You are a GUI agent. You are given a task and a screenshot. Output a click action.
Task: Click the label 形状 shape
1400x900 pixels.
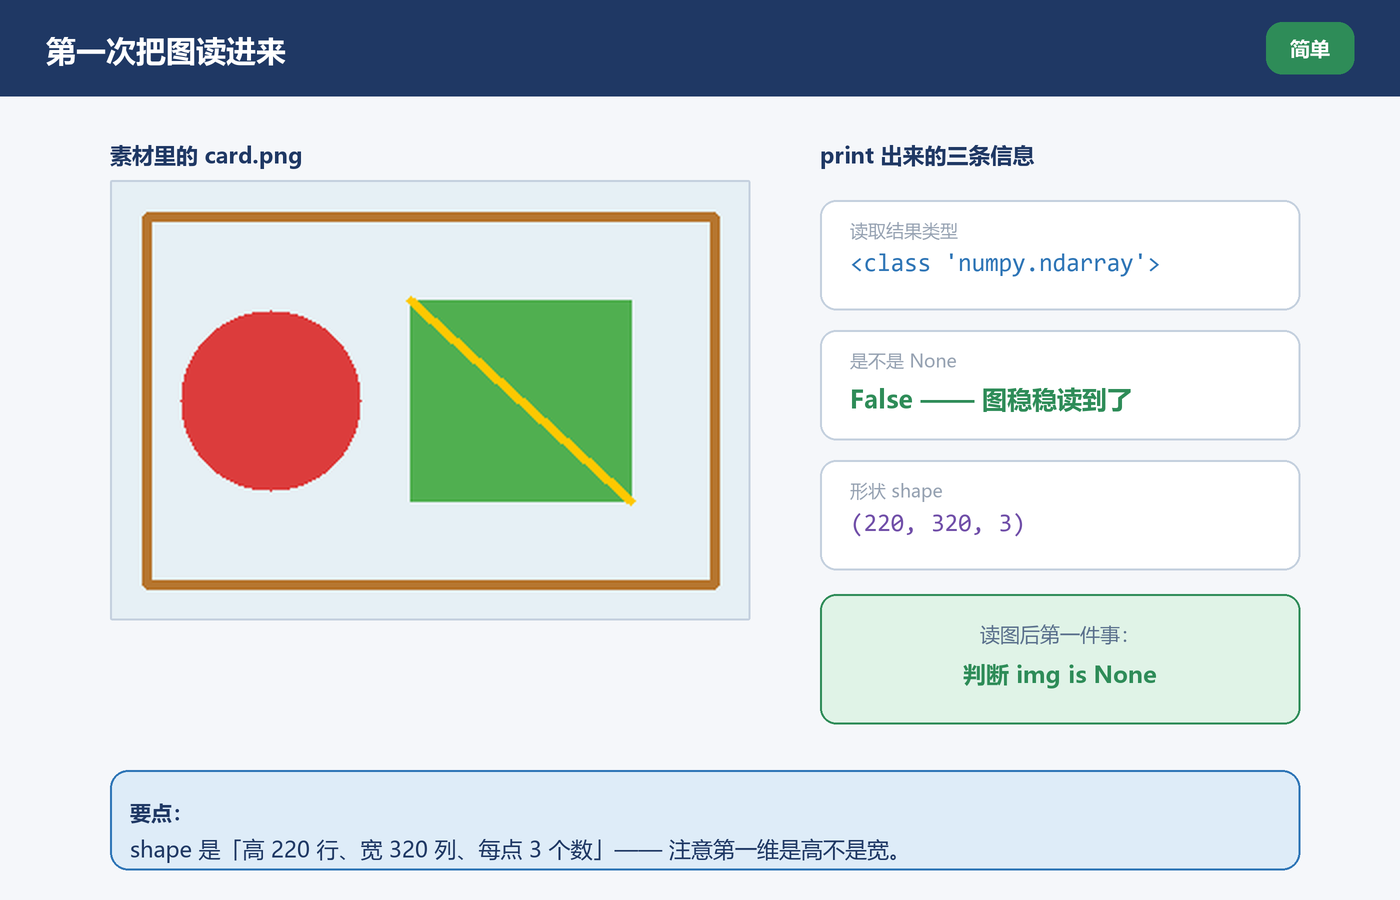[896, 491]
